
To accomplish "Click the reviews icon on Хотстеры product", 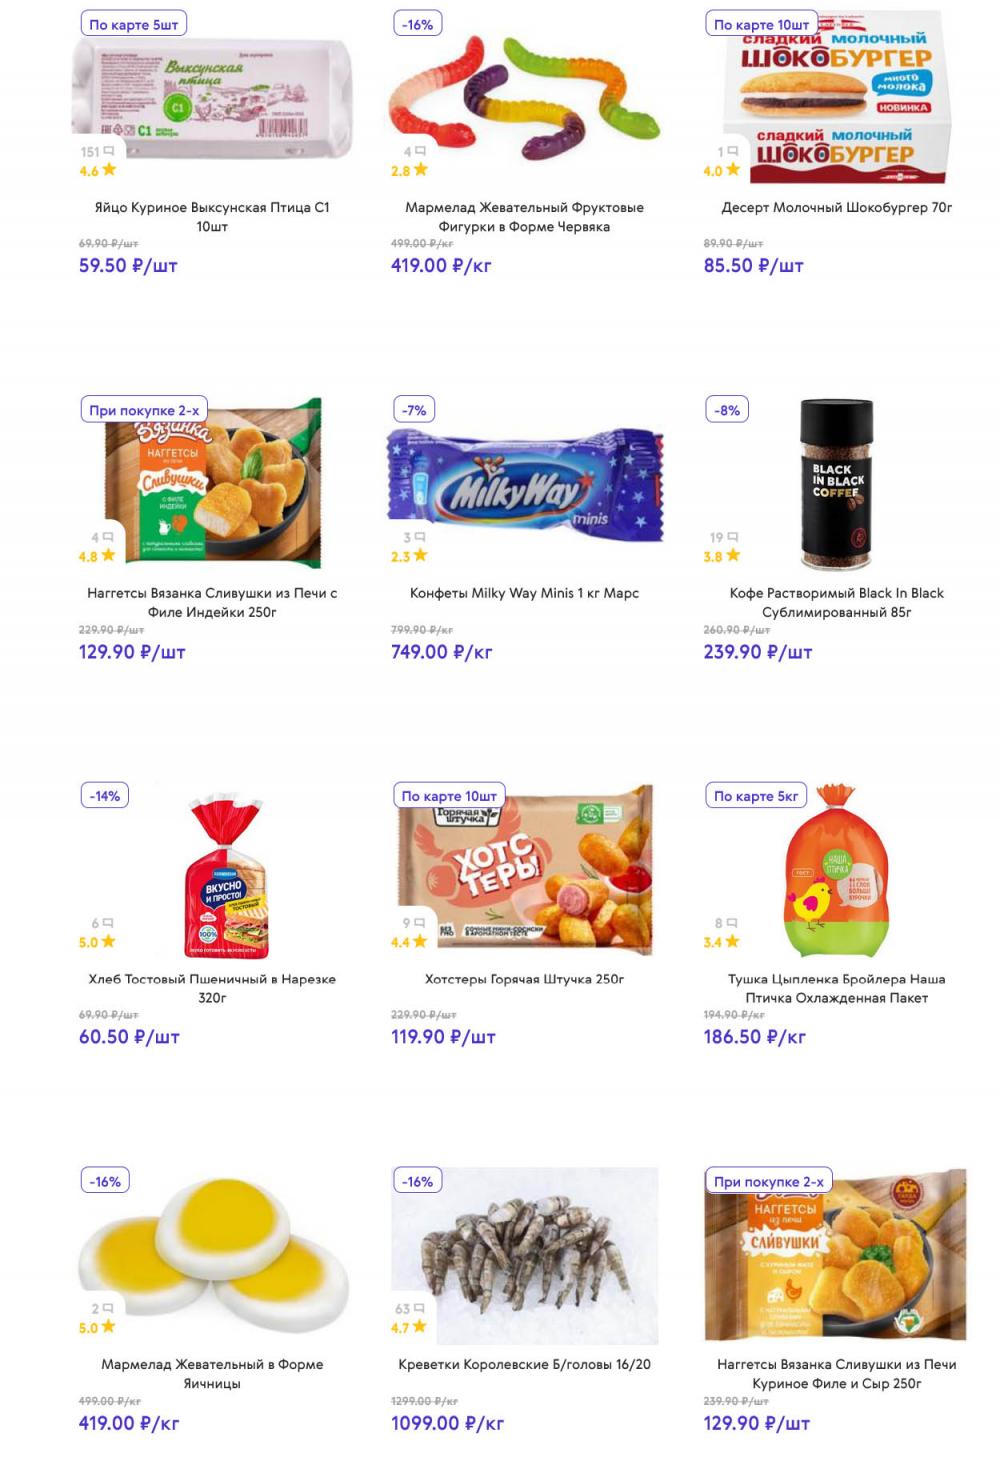I will (420, 923).
